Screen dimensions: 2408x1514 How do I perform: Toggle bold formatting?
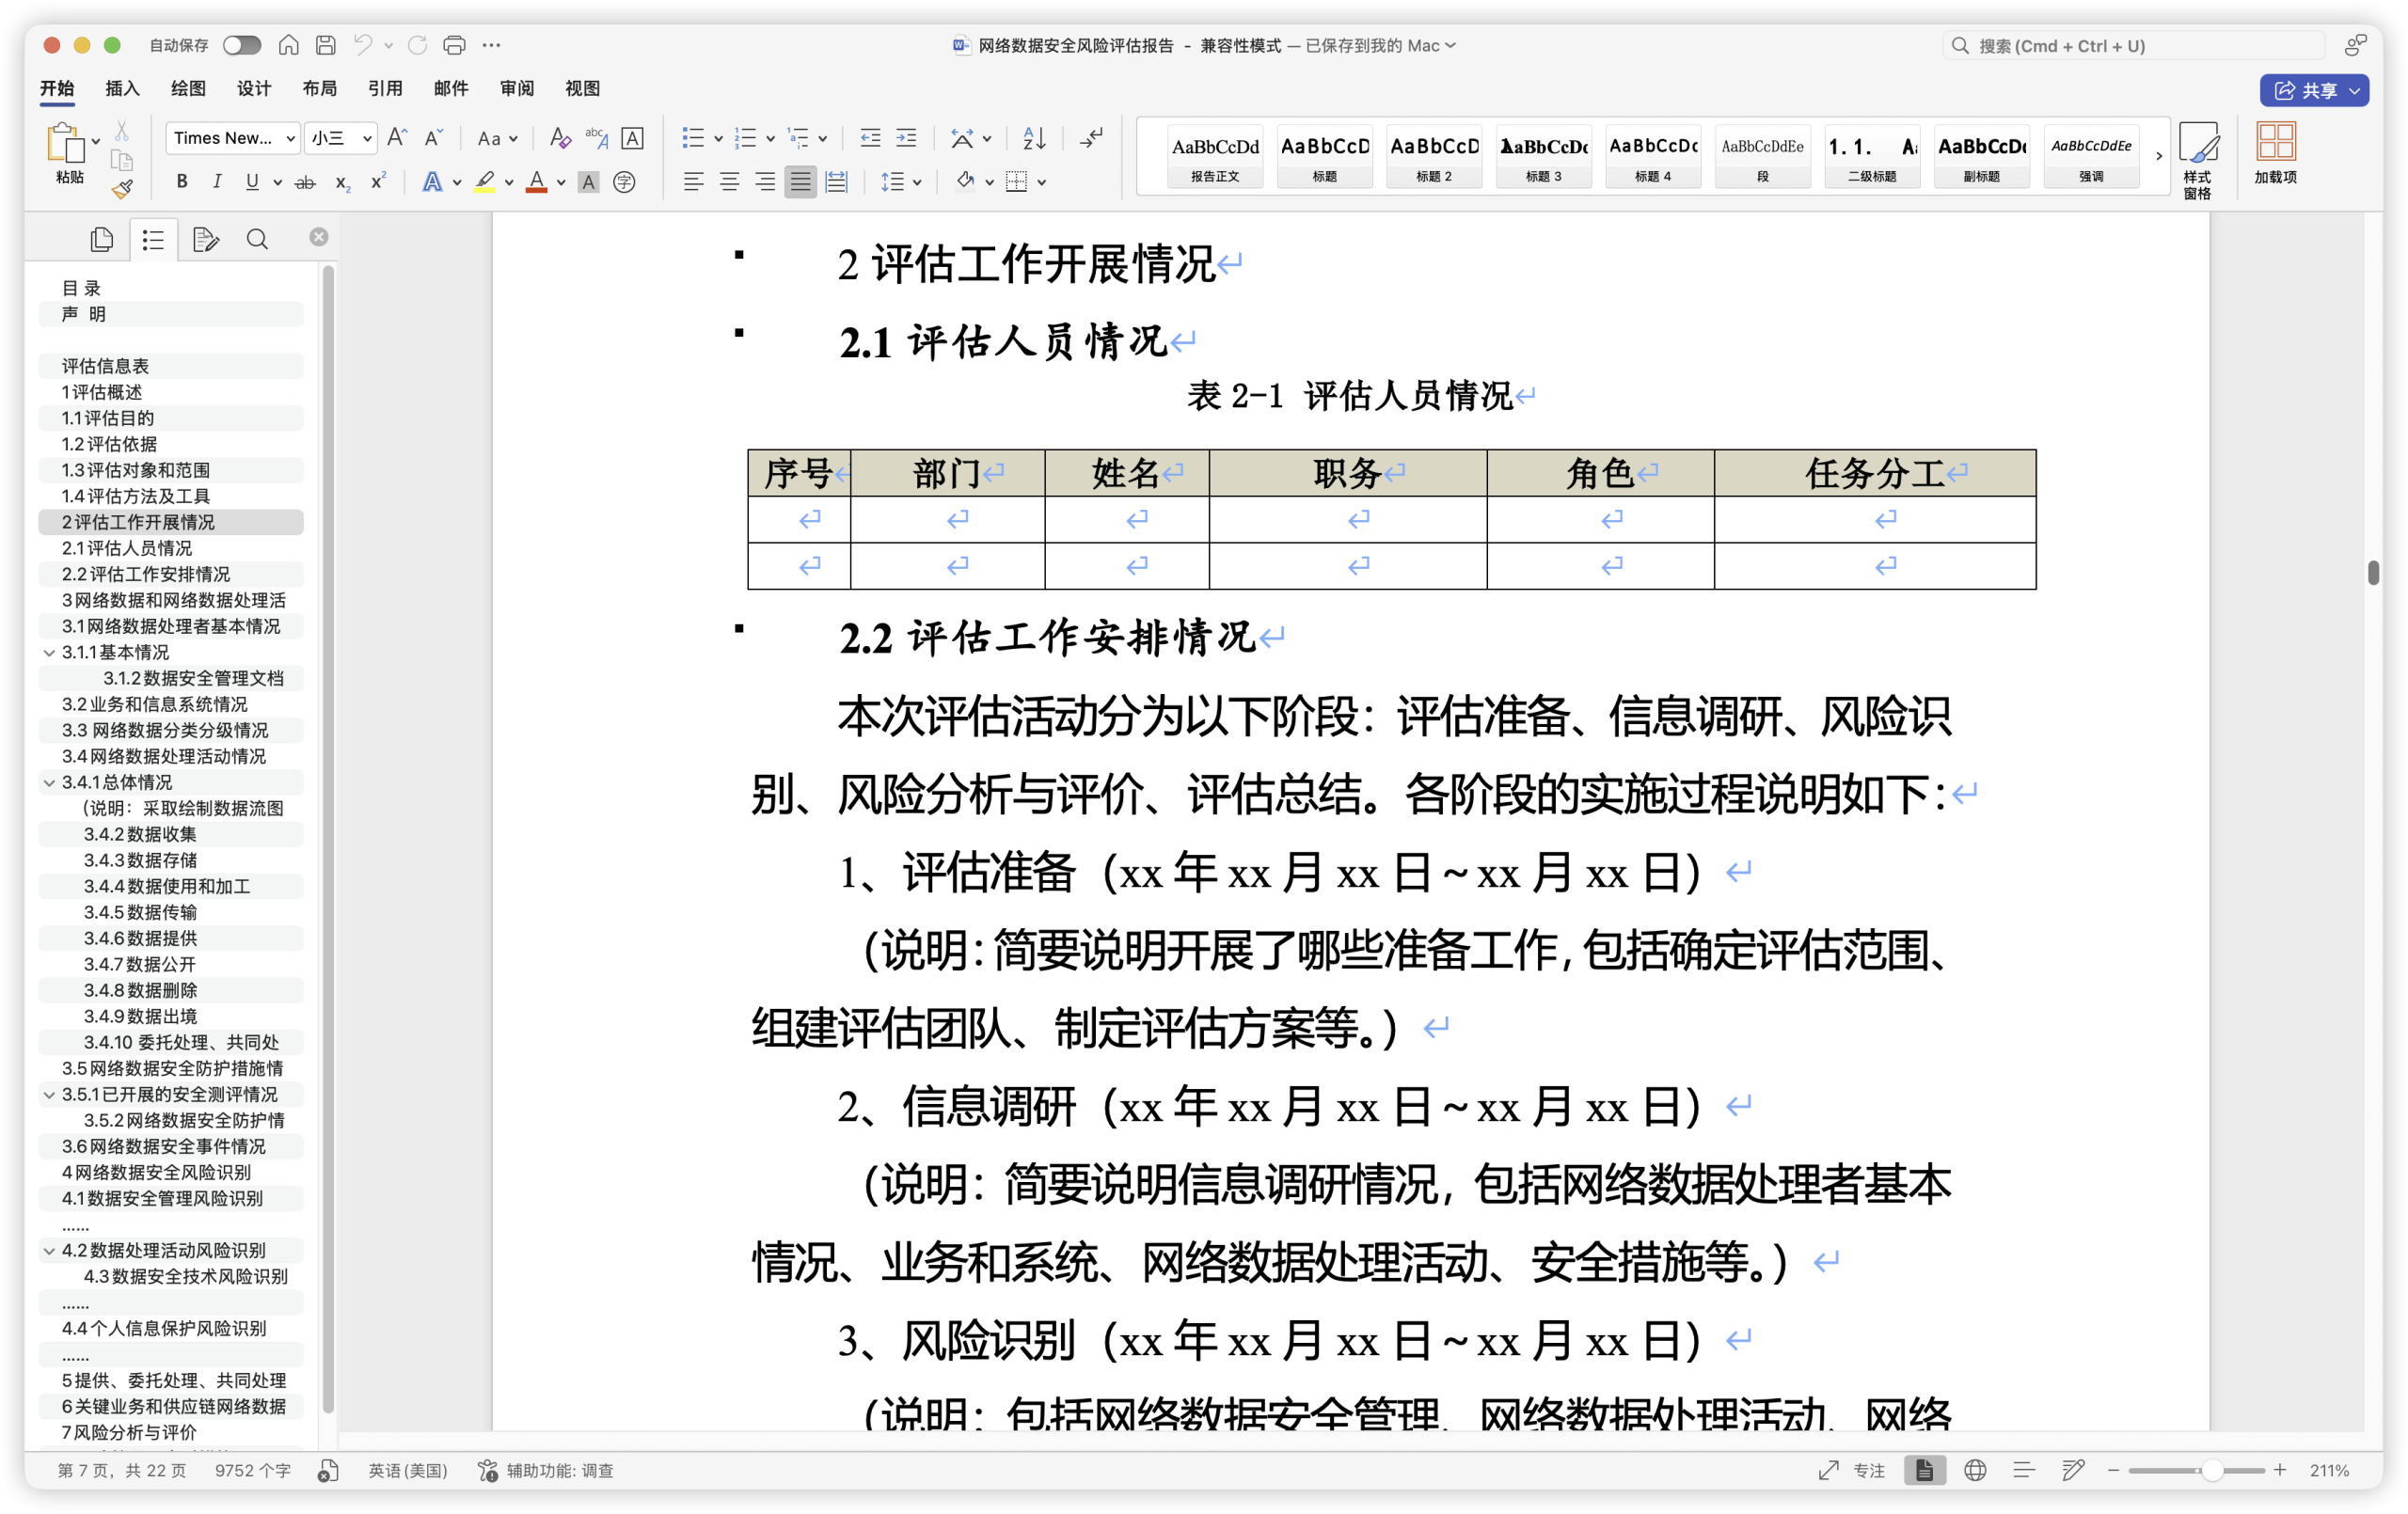[181, 181]
